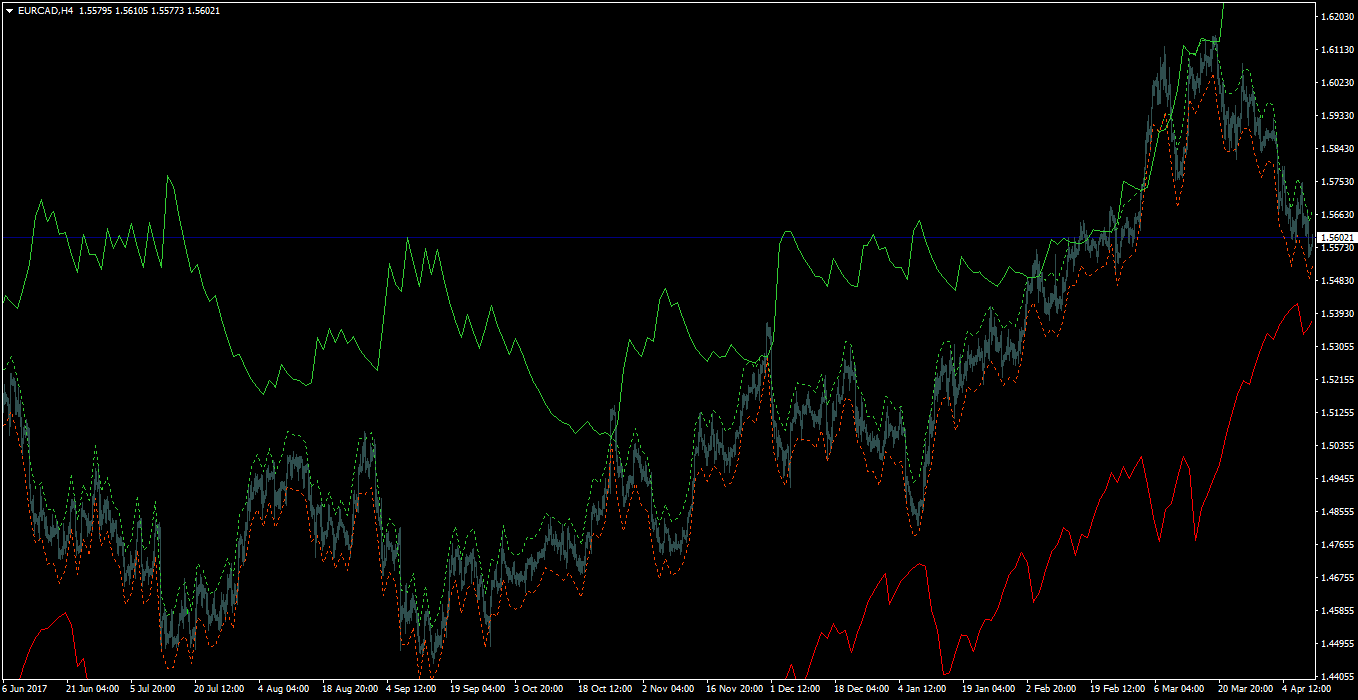The image size is (1358, 700).
Task: Click time axis label 2 Nov 04:00
Action: click(668, 689)
